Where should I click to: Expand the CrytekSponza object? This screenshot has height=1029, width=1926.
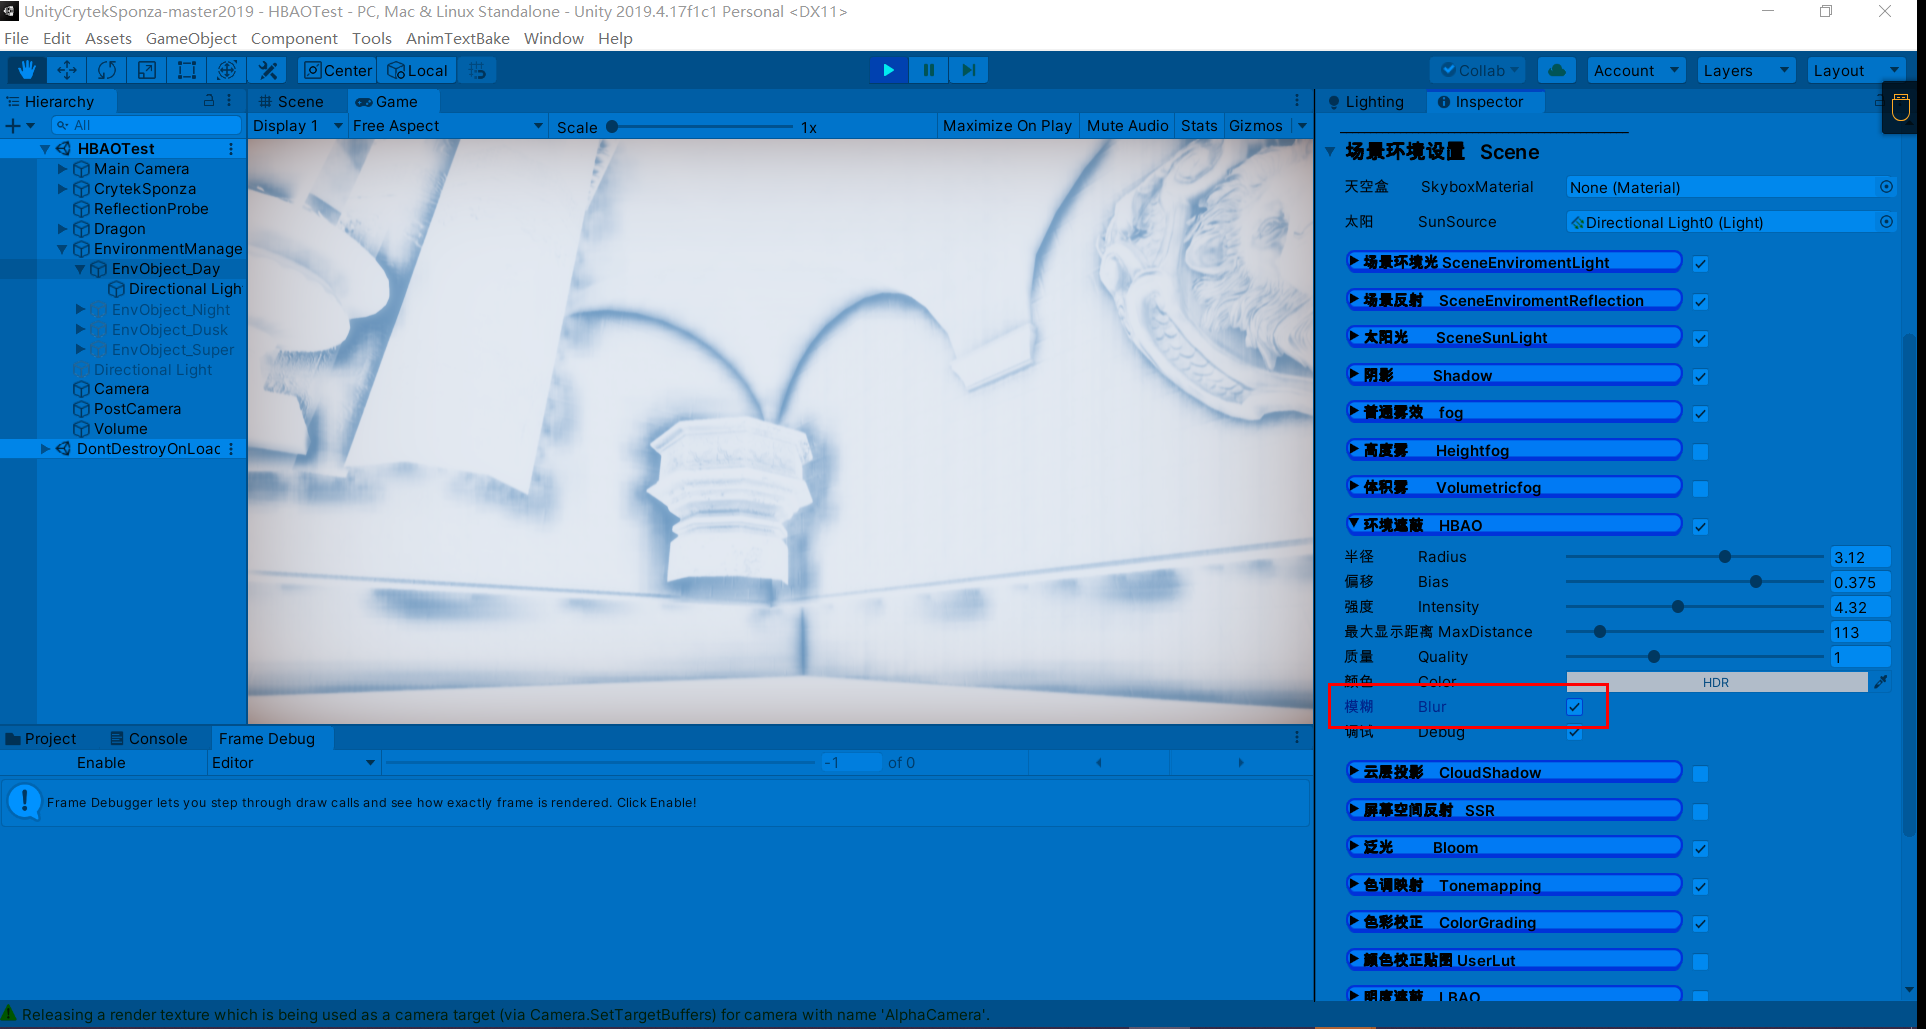63,189
